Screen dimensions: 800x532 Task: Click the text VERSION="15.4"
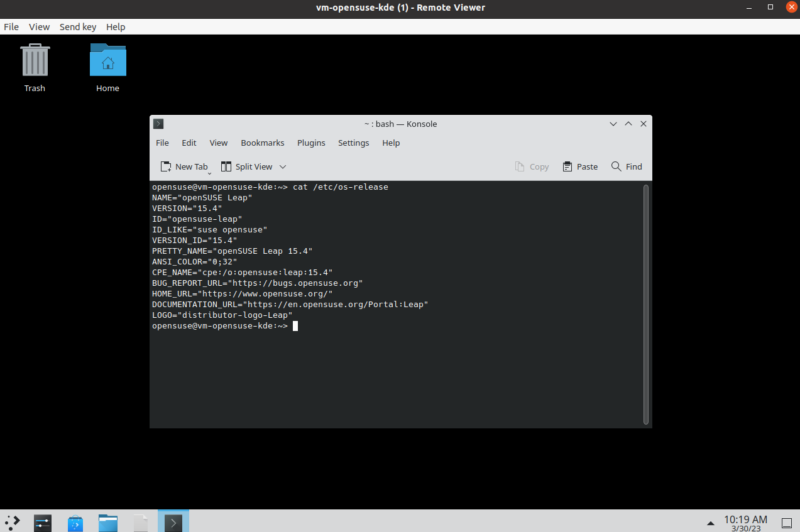[x=187, y=208]
